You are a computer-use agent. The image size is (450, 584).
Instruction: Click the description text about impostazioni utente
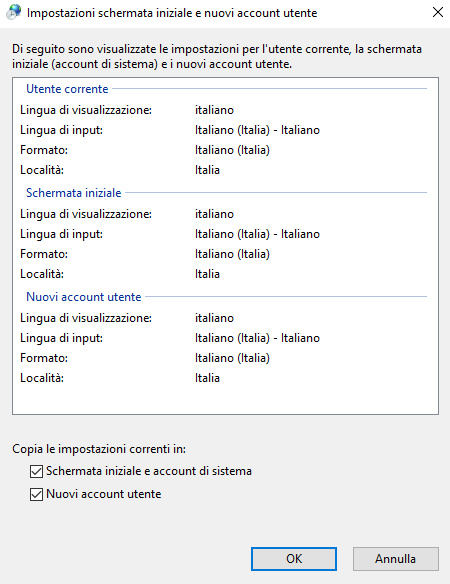(217, 57)
